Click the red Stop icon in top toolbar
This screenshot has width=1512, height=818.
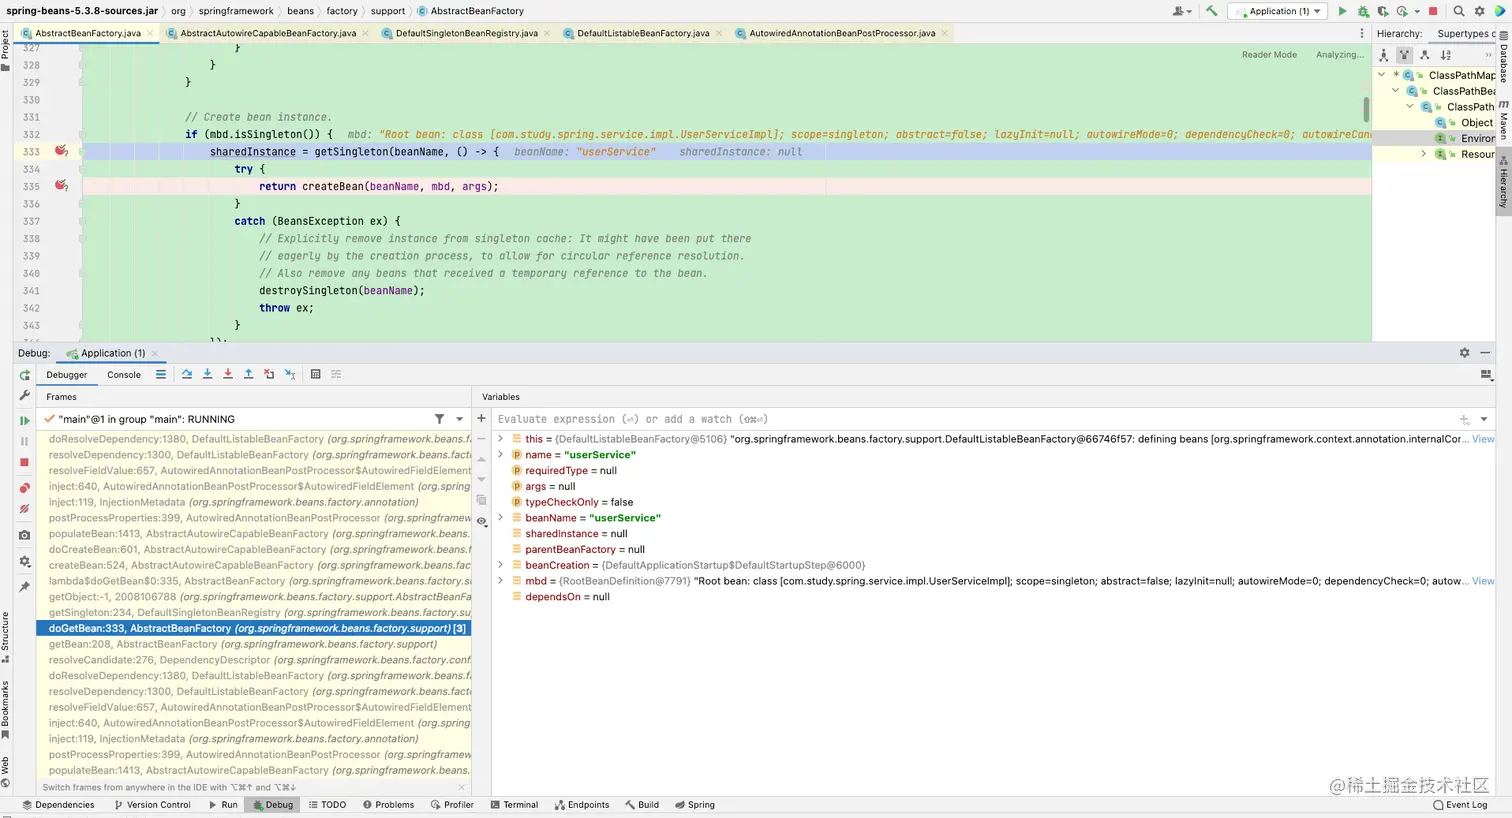click(1433, 11)
